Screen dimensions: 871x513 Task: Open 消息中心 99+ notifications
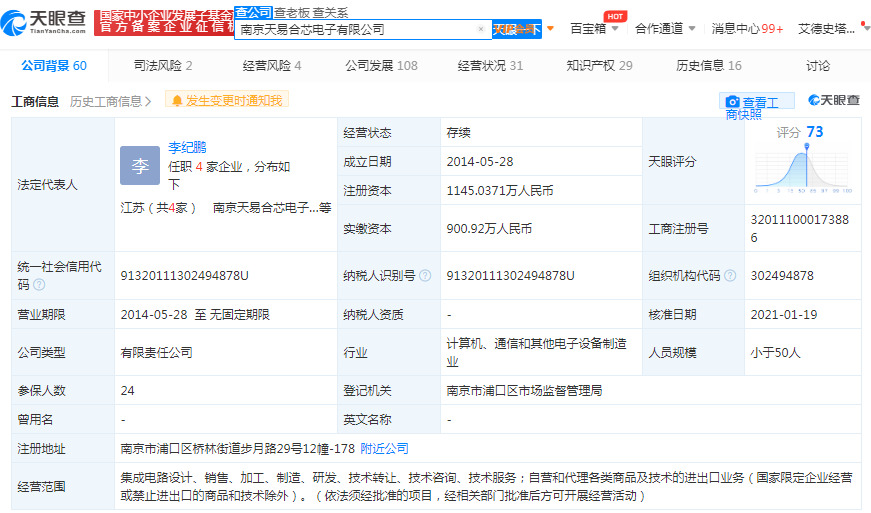[747, 28]
